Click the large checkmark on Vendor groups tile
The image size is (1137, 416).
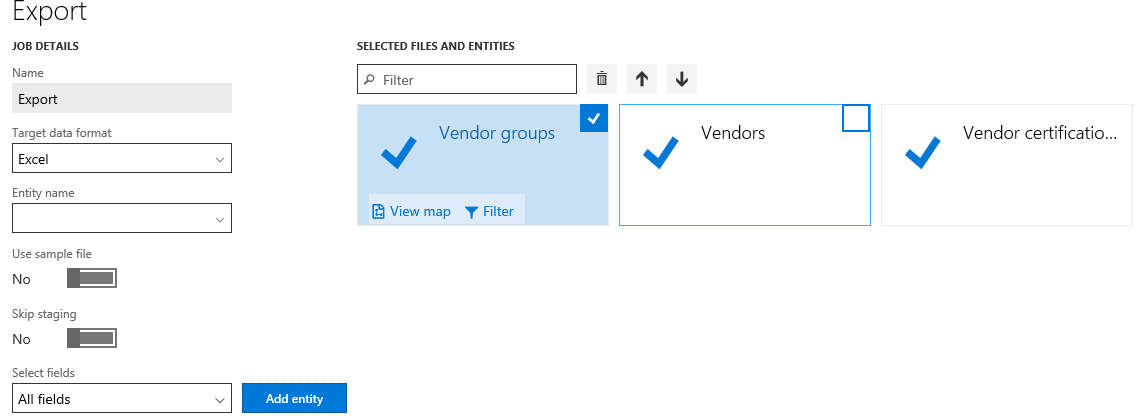click(399, 152)
